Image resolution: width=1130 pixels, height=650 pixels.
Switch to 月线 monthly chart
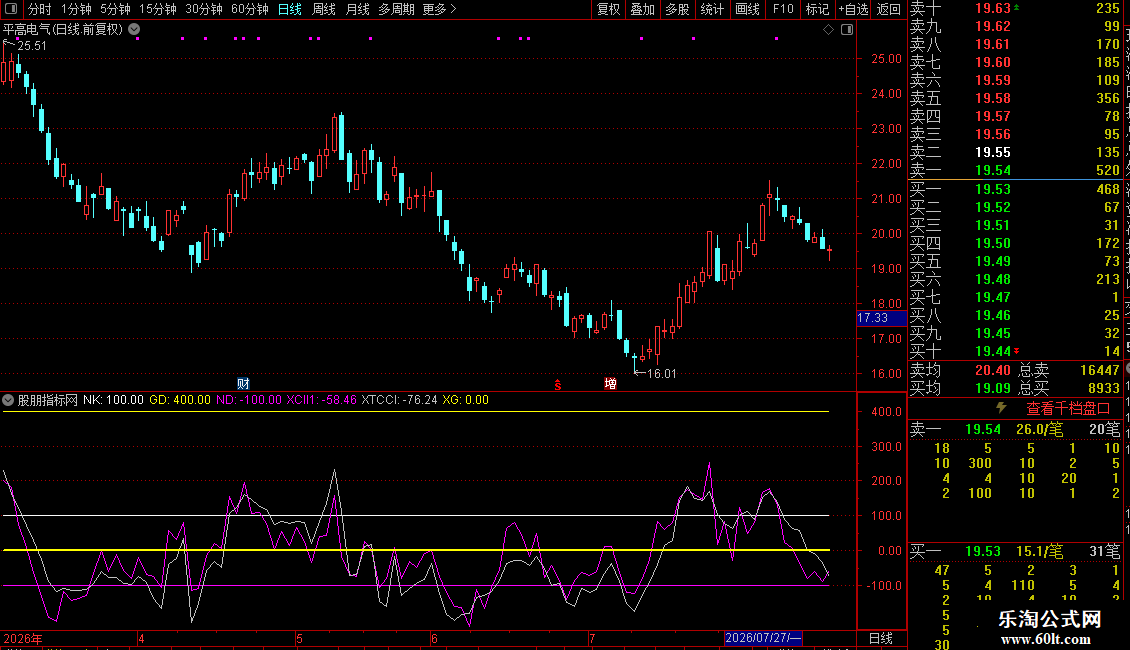tap(357, 9)
